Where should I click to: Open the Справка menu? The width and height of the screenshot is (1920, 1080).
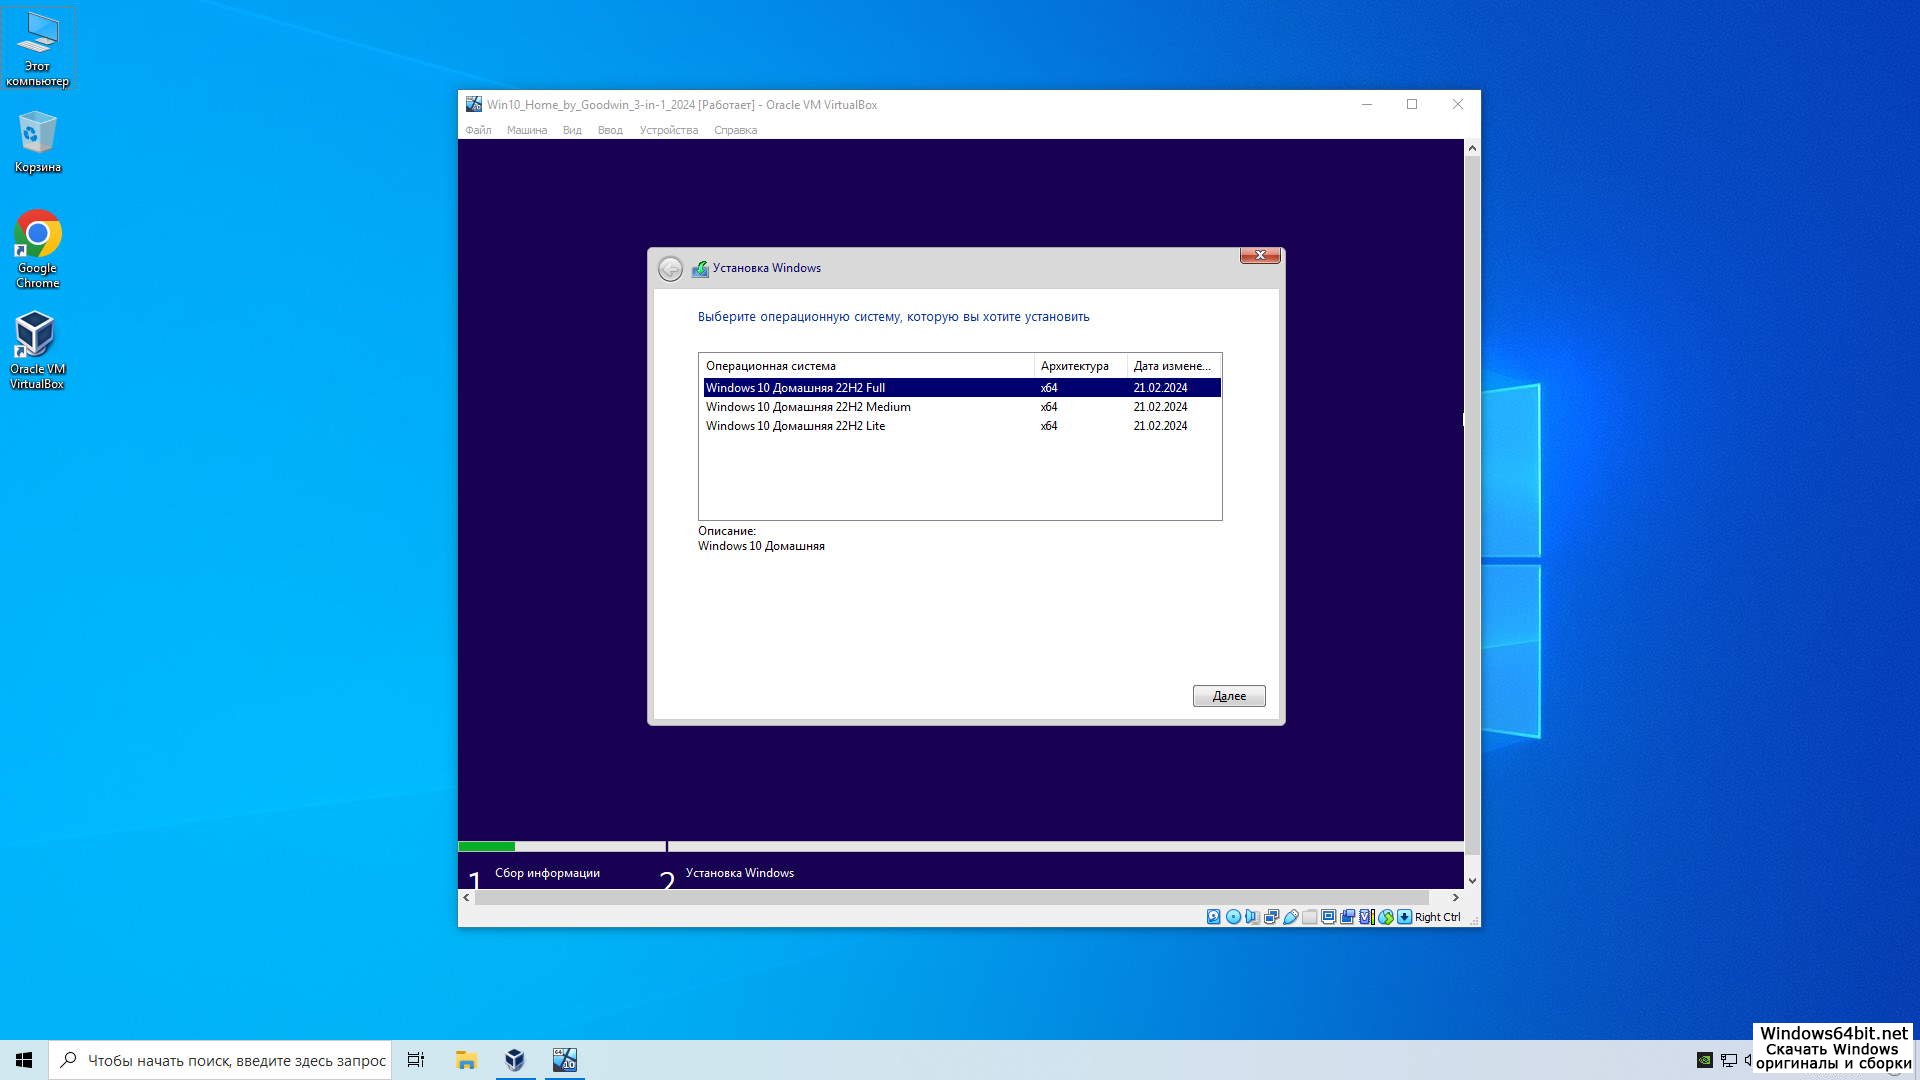735,130
